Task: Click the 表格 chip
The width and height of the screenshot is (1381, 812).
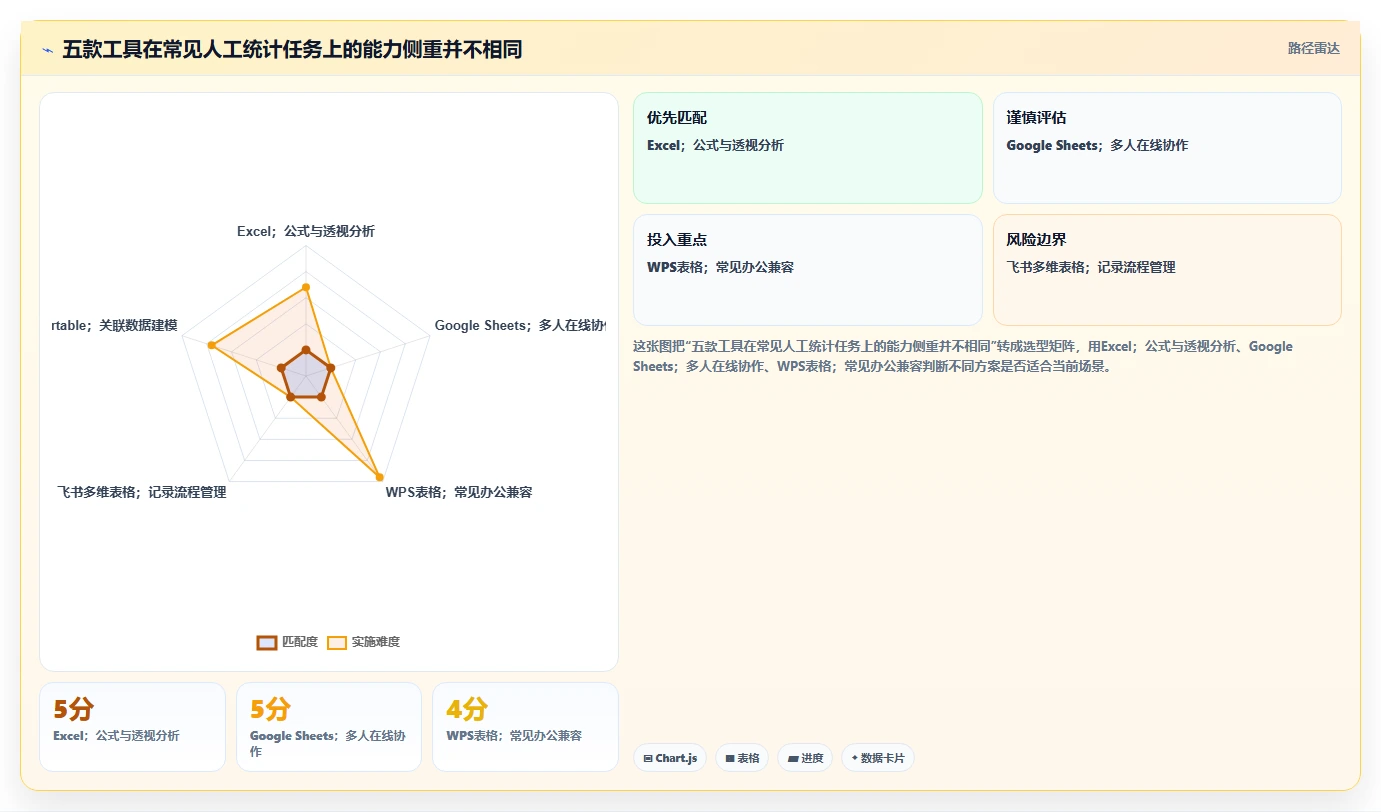Action: (x=742, y=758)
